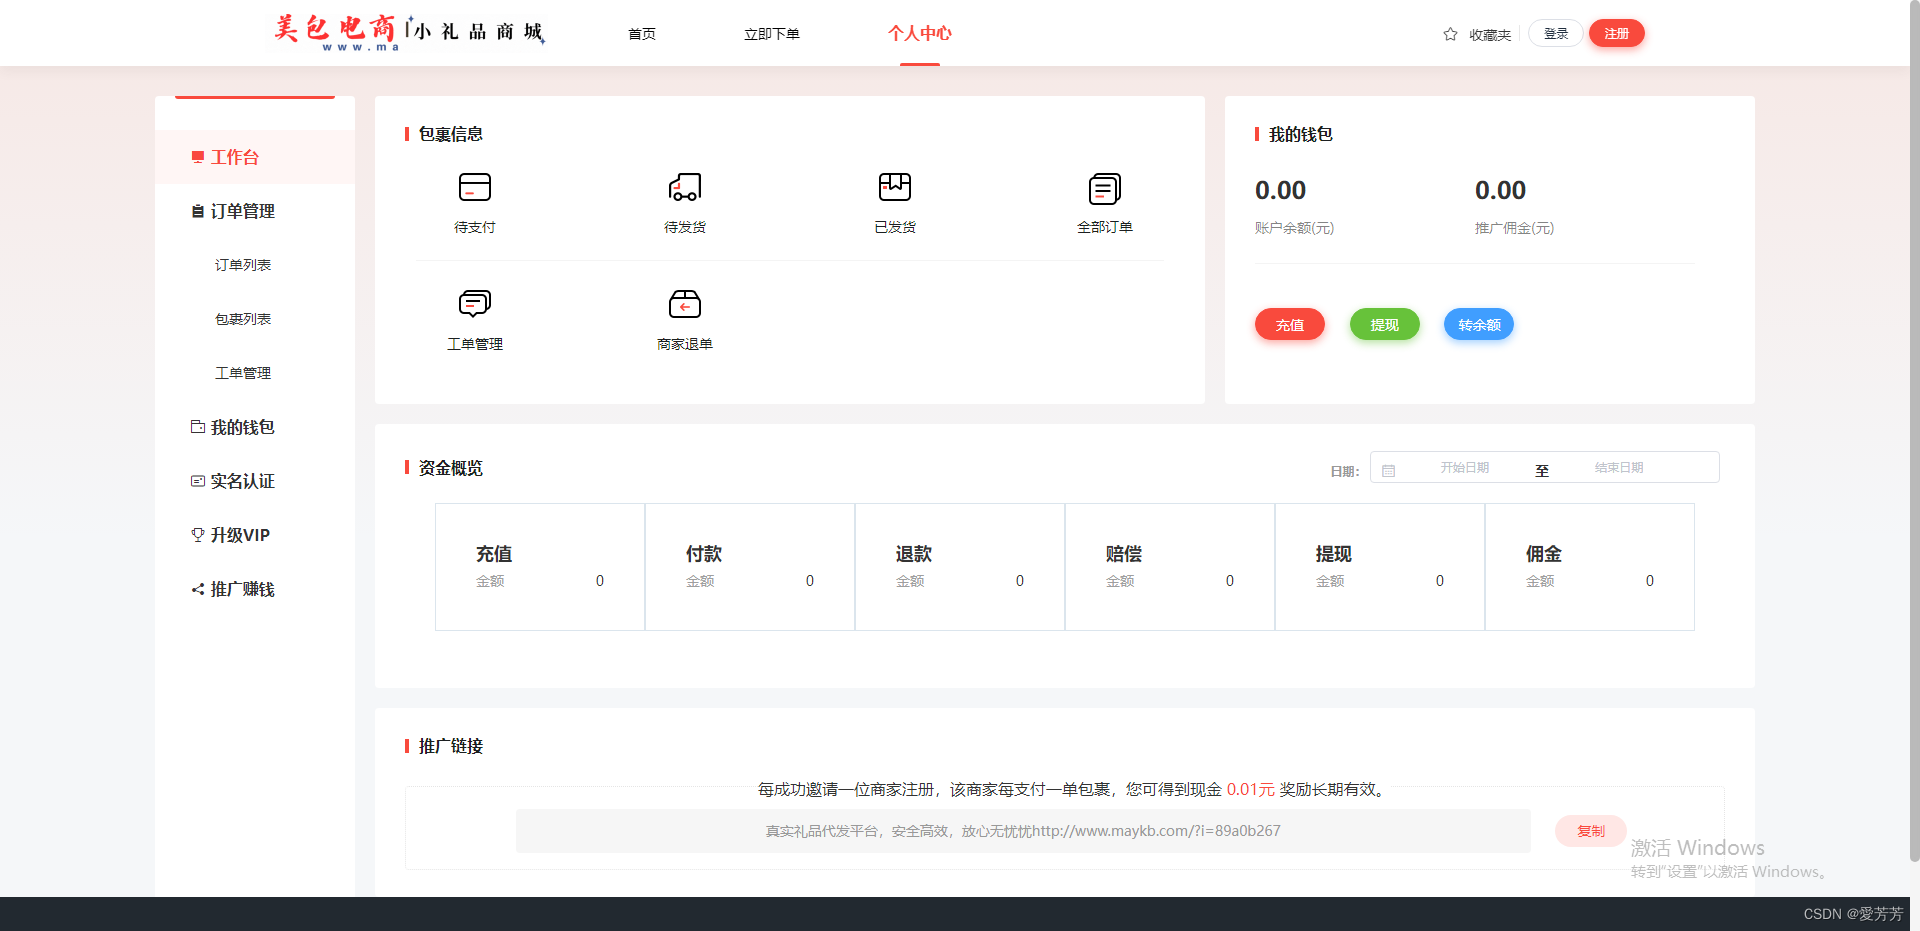Open the 待发货 awaiting shipment icon
This screenshot has width=1920, height=931.
pos(685,187)
